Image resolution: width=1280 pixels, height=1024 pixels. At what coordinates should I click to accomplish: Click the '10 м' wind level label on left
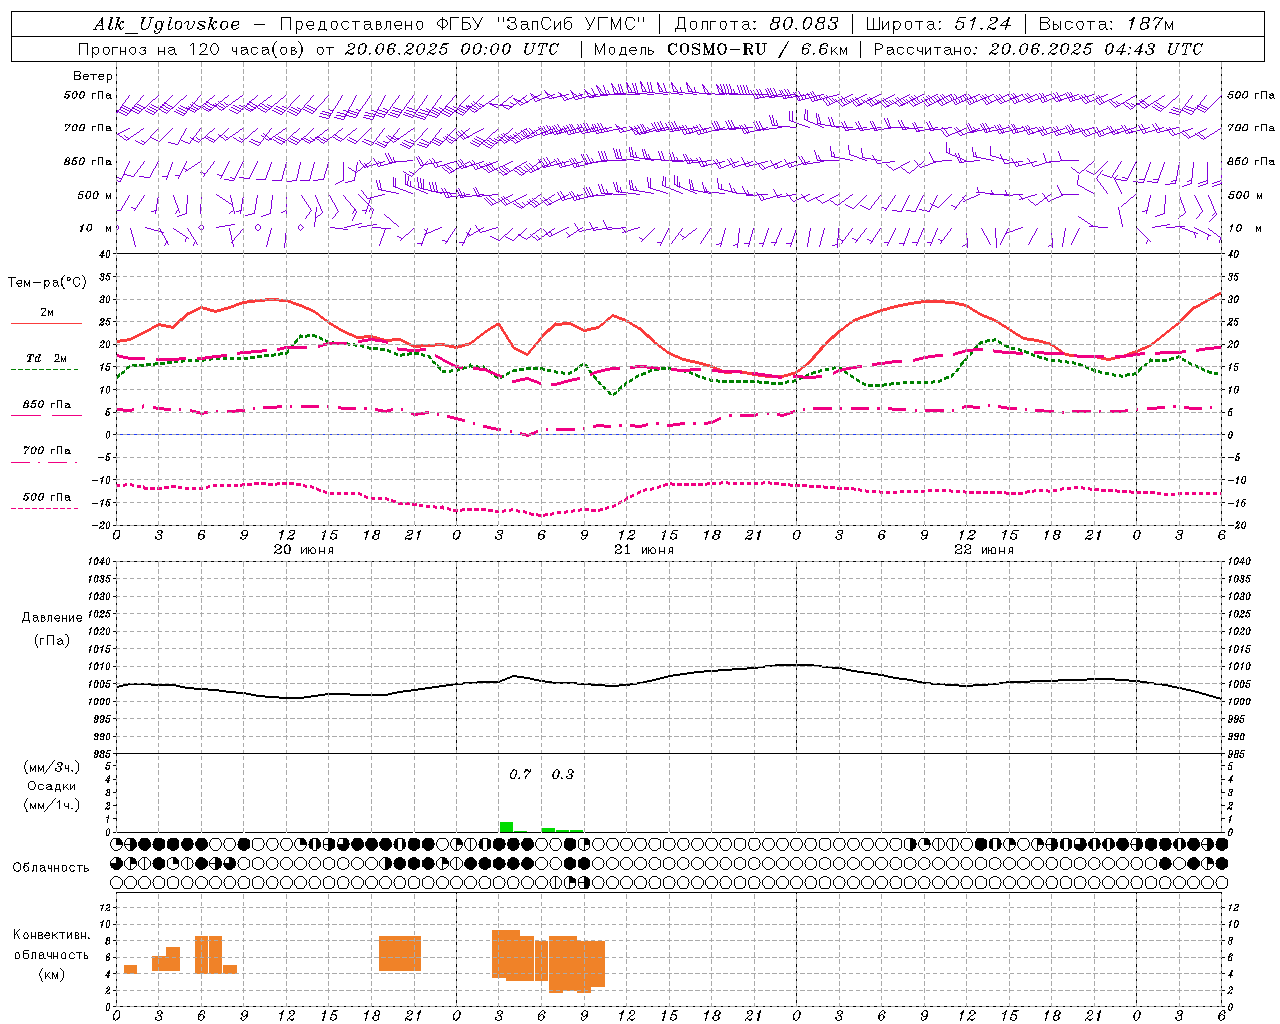[96, 228]
